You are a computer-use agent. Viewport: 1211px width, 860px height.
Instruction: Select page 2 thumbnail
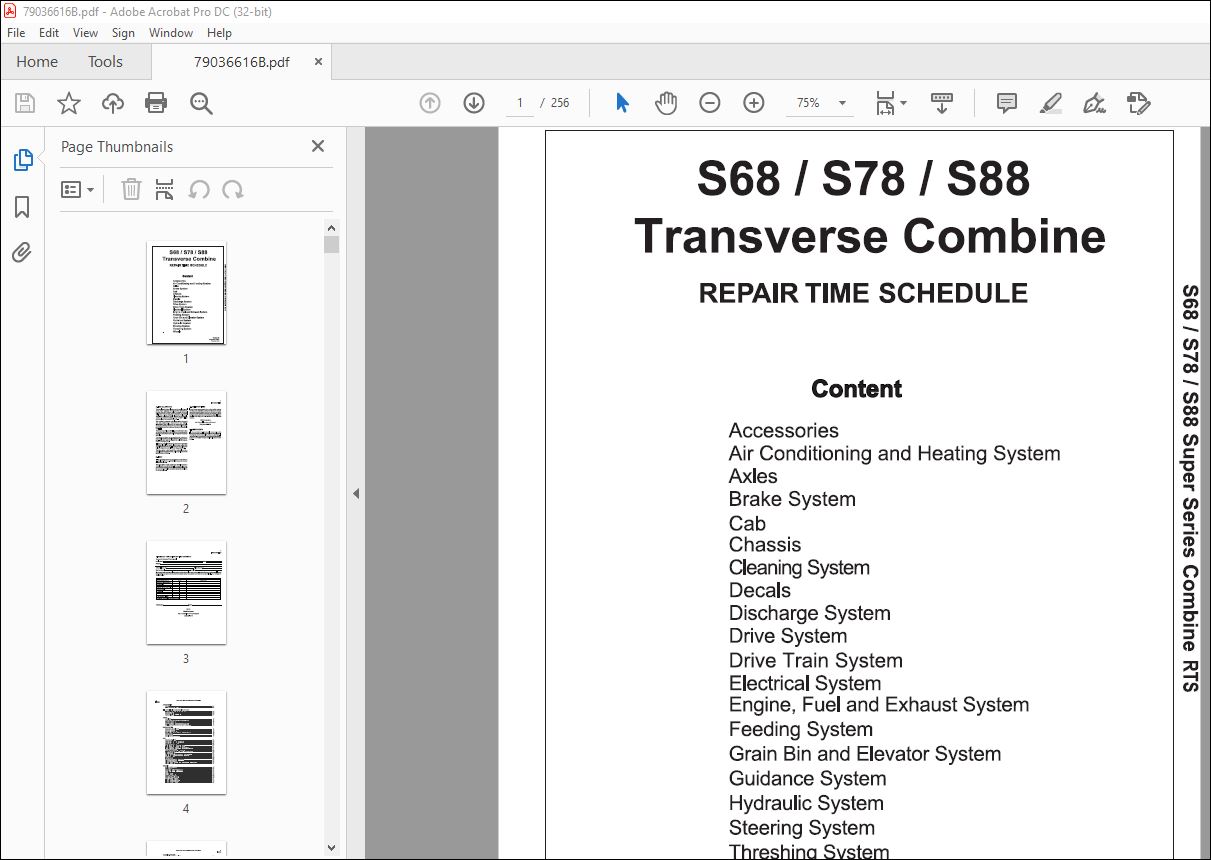[x=186, y=443]
